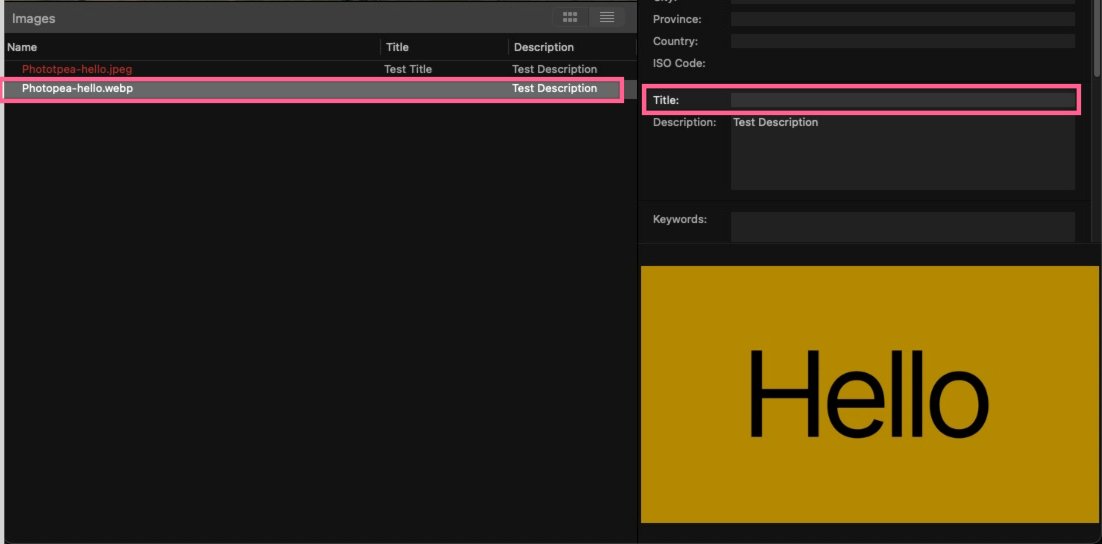This screenshot has width=1102, height=544.
Task: Click Test Description cell of the jpeg row
Action: tap(555, 69)
